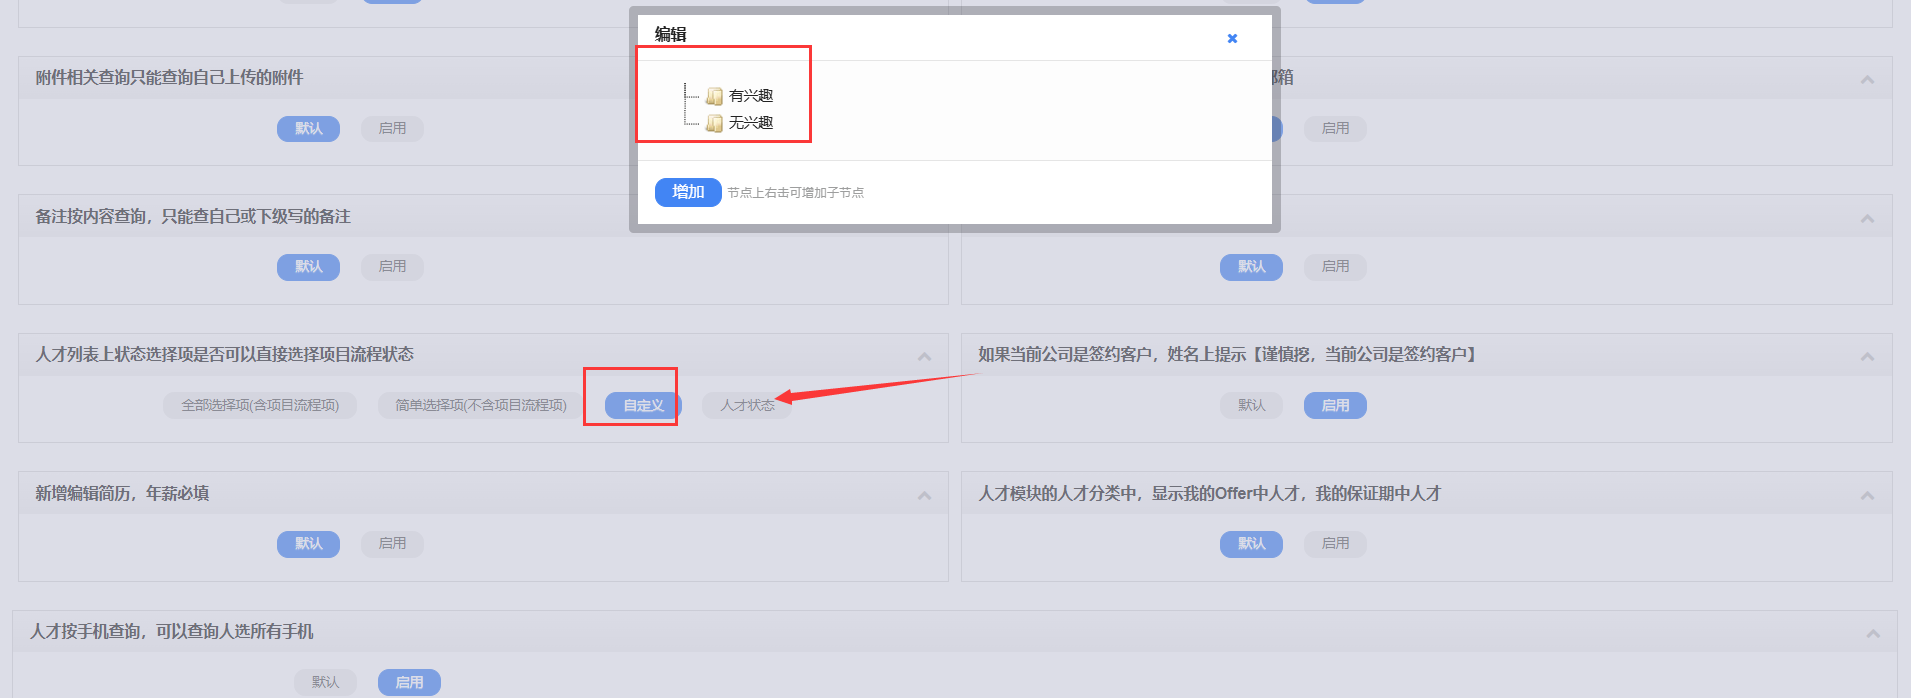
Task: Select 默认 for 人才按手机查询 setting
Action: click(x=325, y=682)
